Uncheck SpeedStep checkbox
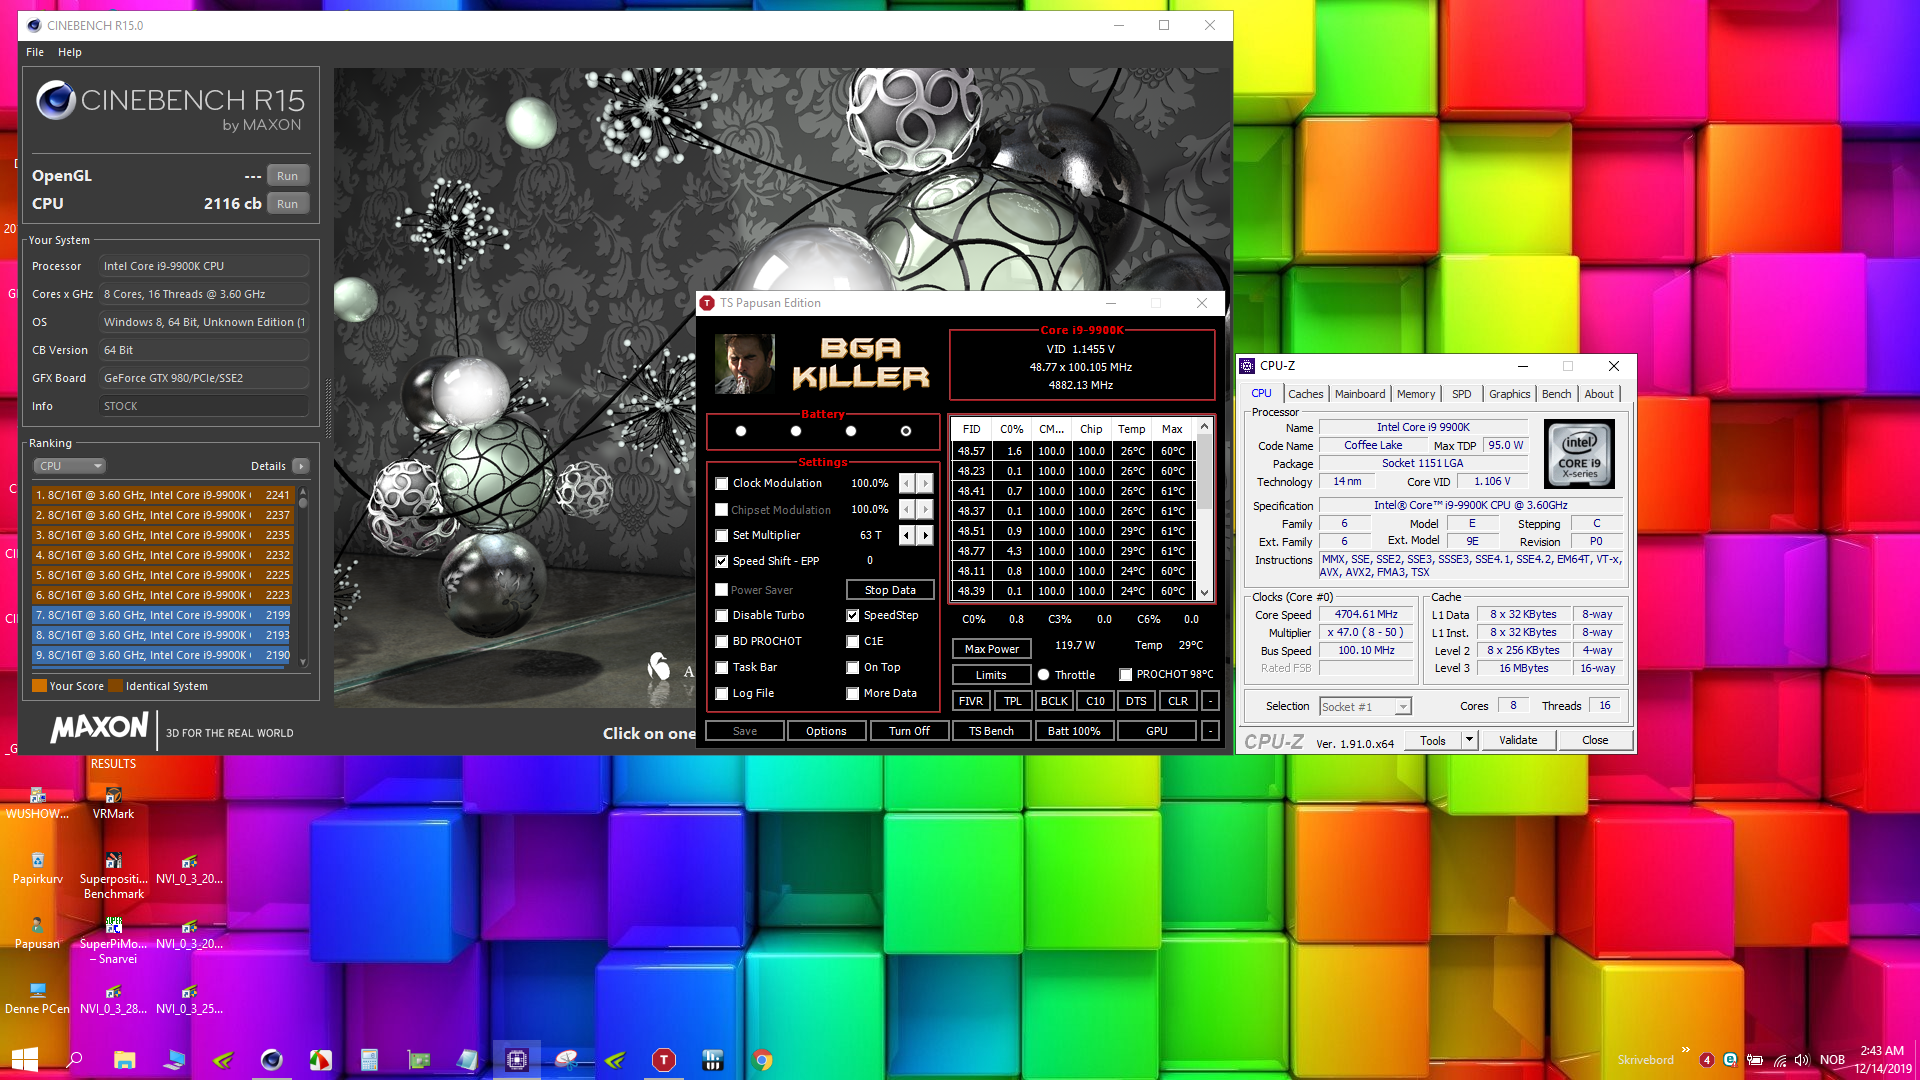1920x1080 pixels. click(852, 615)
